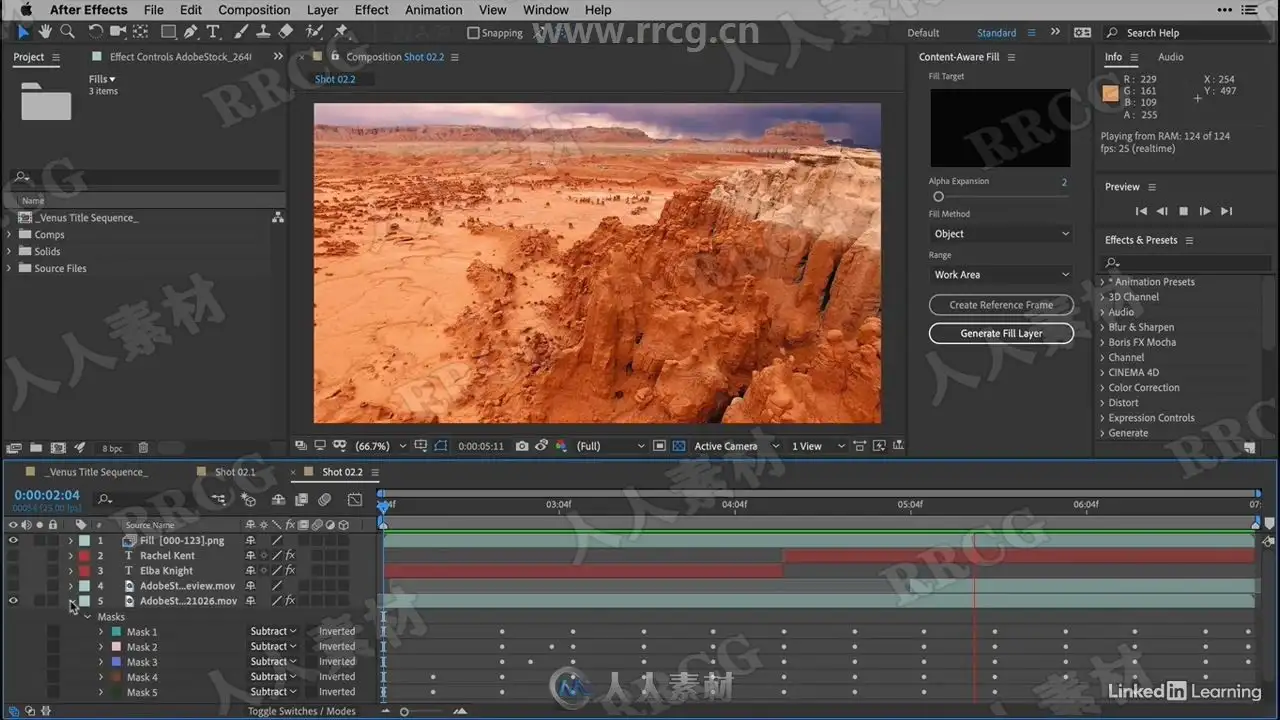Select the Eraser tool

tap(286, 32)
